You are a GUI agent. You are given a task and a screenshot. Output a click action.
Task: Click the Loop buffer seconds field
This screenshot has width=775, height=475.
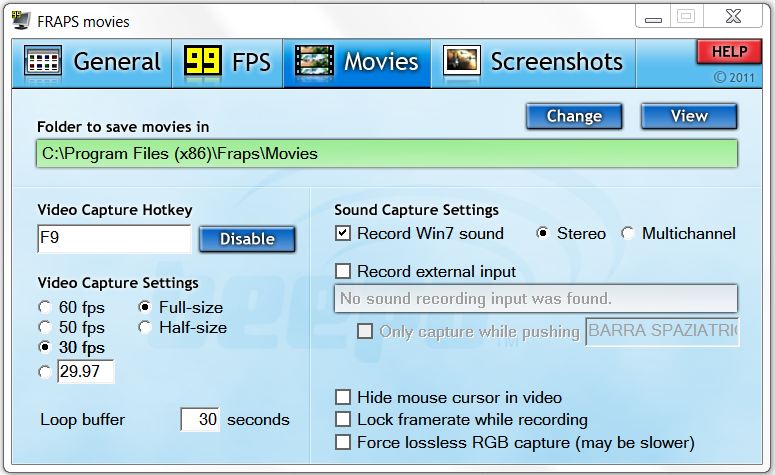(200, 419)
